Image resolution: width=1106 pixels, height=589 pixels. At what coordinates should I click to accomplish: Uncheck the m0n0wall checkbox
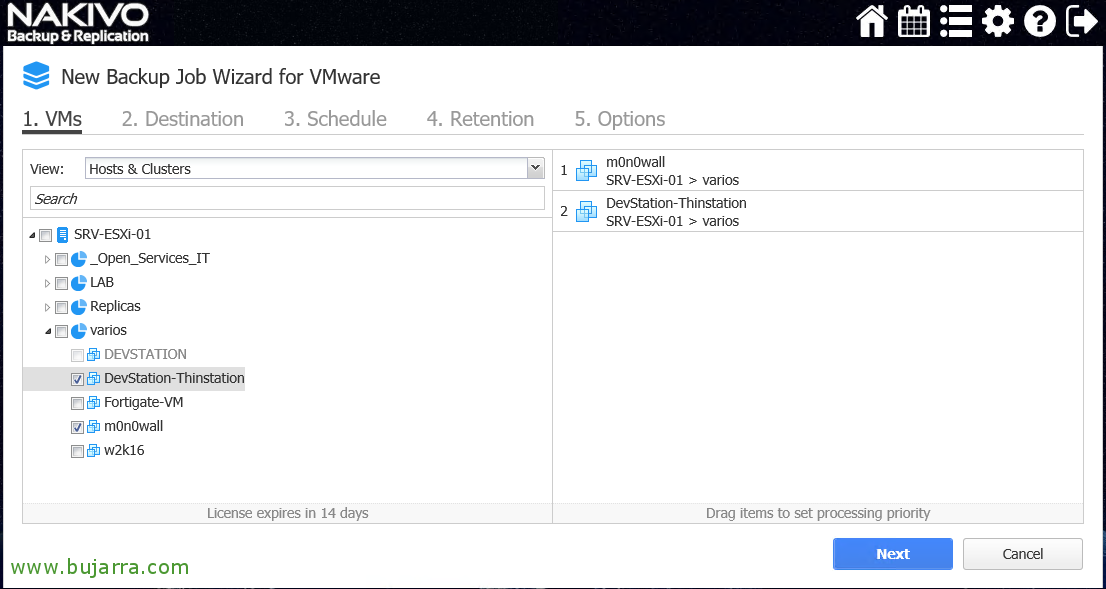(x=78, y=427)
